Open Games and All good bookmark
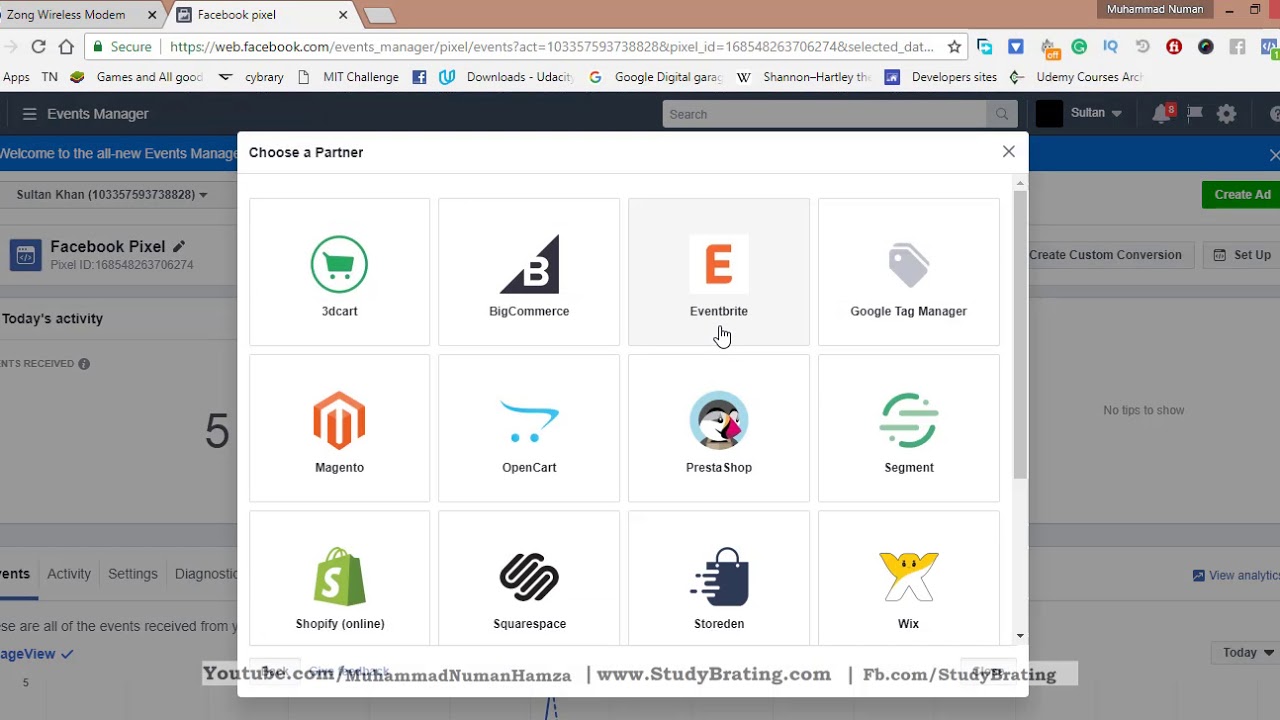 tap(137, 77)
